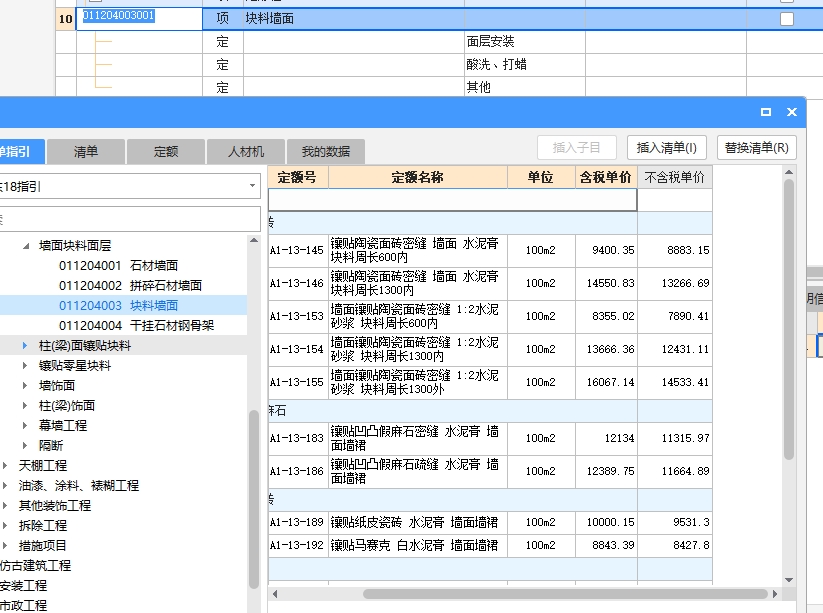
Task: Select 安装工程 in the tree
Action: [x=23, y=585]
